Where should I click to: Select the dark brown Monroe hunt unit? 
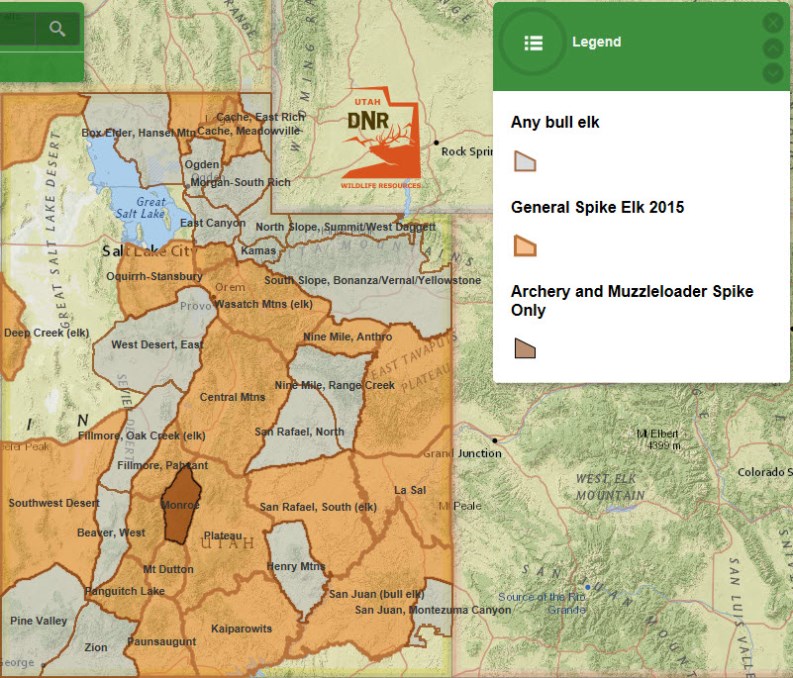tap(181, 505)
